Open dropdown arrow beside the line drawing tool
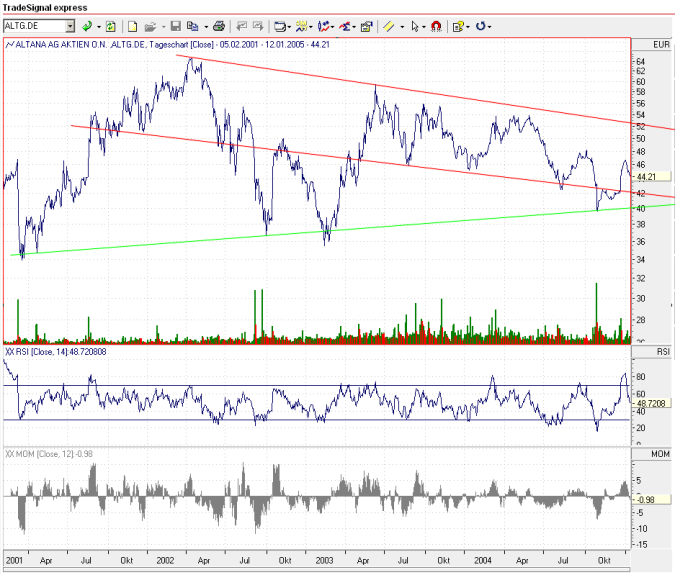This screenshot has width=675, height=575. [401, 26]
